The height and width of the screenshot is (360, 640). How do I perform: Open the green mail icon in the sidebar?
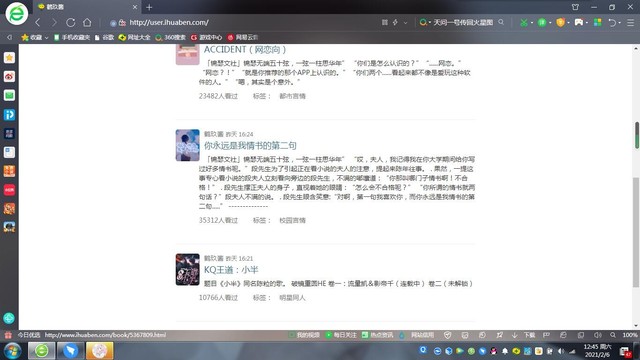pos(9,95)
